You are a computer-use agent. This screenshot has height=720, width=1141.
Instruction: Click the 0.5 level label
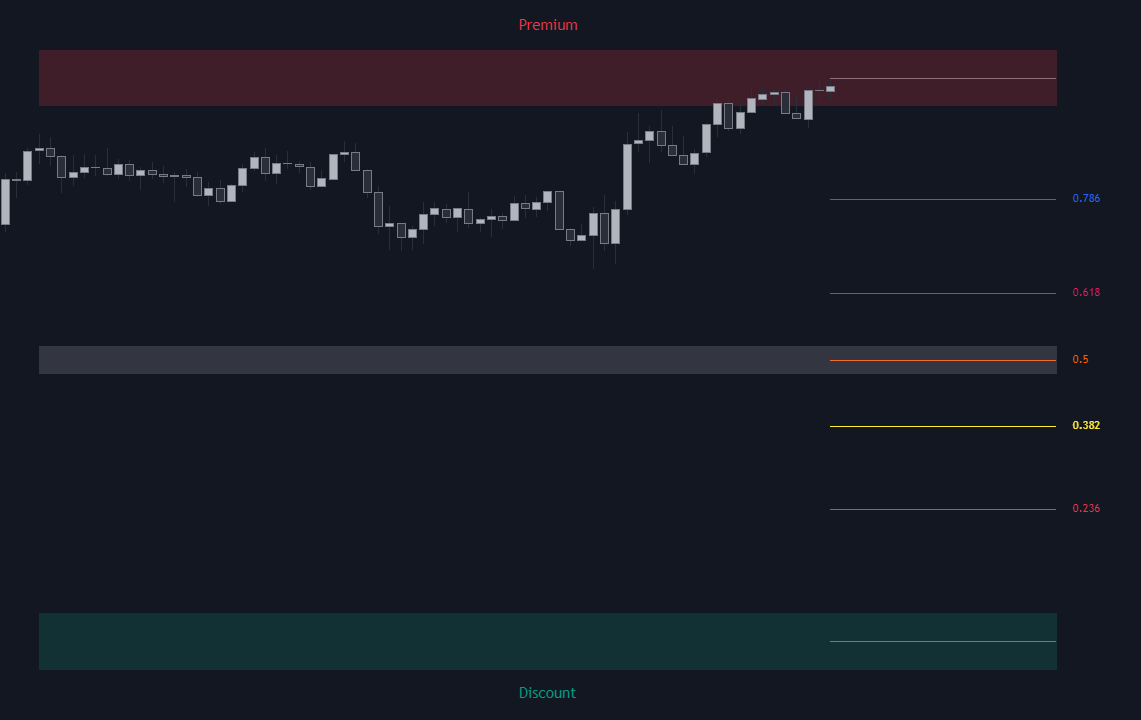pos(1081,359)
